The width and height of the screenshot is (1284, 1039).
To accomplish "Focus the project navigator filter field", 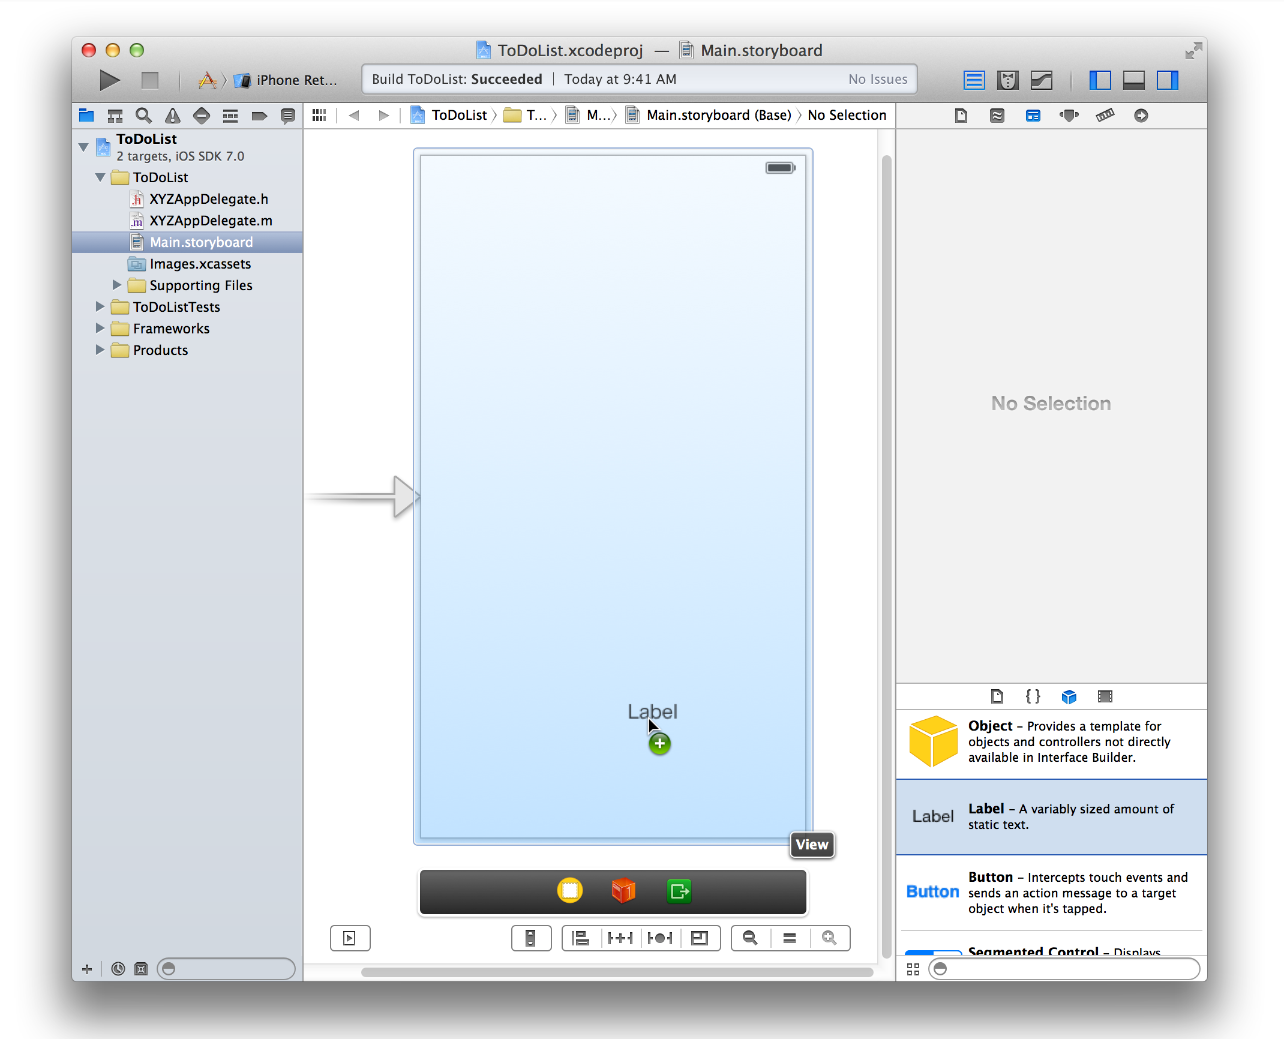I will 227,969.
